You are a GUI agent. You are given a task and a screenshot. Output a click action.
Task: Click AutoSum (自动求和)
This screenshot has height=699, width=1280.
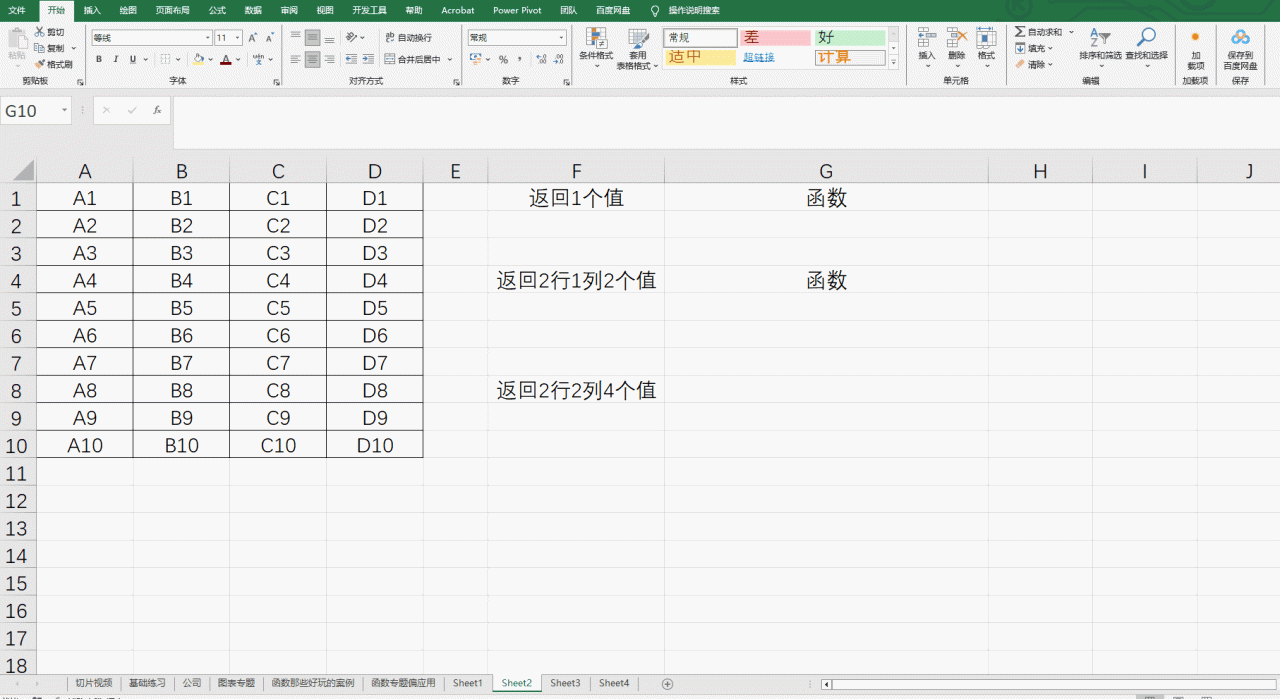coord(1039,32)
